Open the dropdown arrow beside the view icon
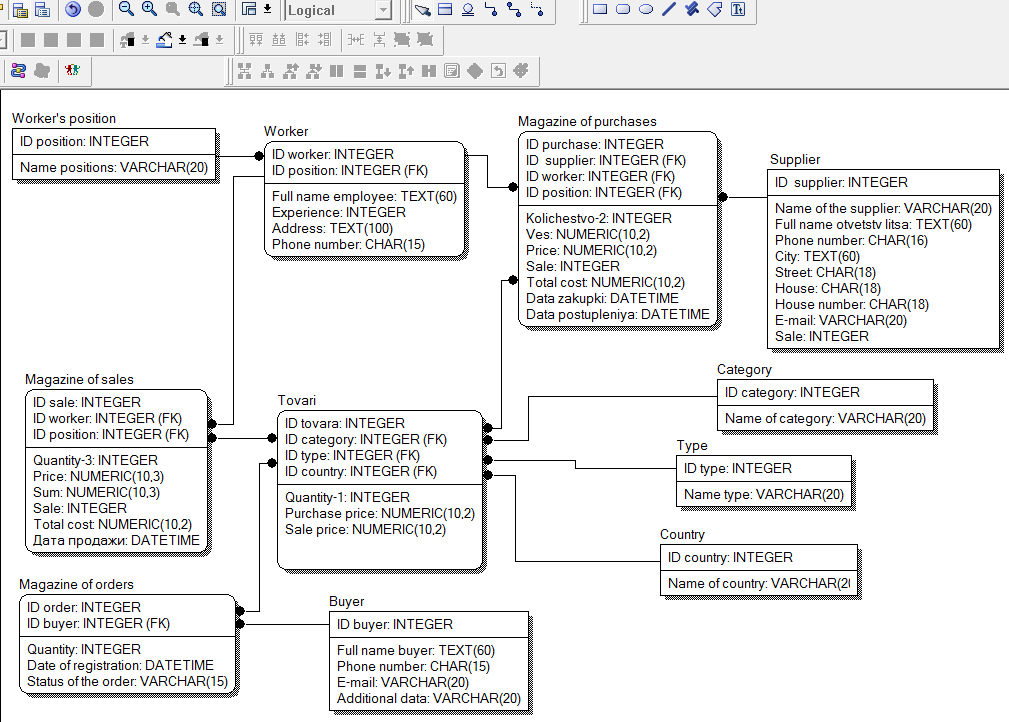Viewport: 1009px width, 722px height. tap(268, 9)
